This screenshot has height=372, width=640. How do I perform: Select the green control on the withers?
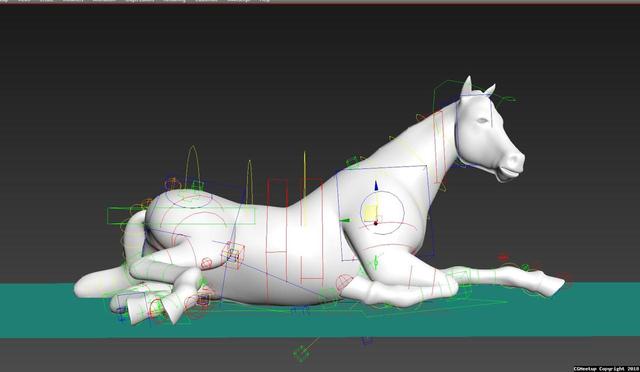tap(353, 162)
